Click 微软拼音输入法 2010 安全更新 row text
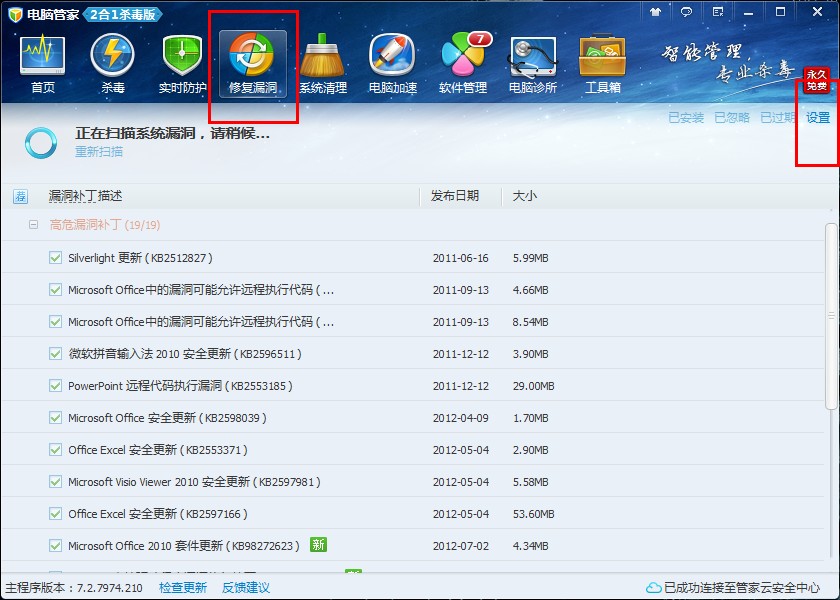Viewport: 840px width, 600px height. point(185,354)
